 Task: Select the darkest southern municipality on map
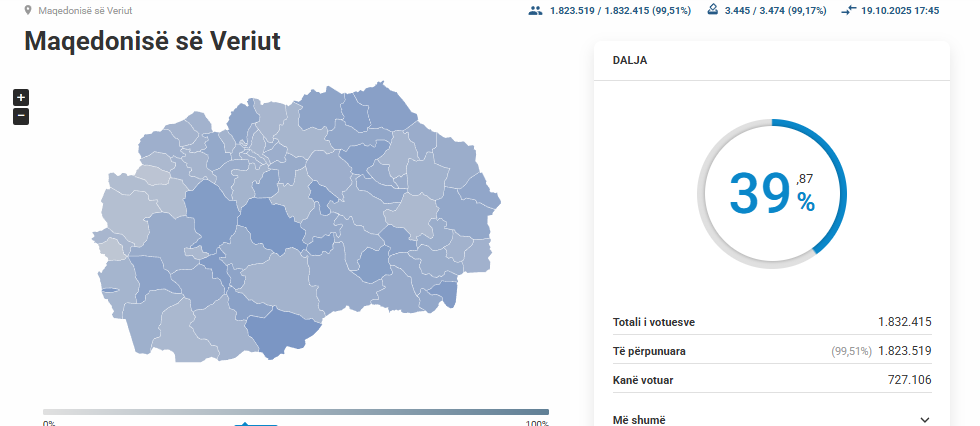[x=283, y=333]
